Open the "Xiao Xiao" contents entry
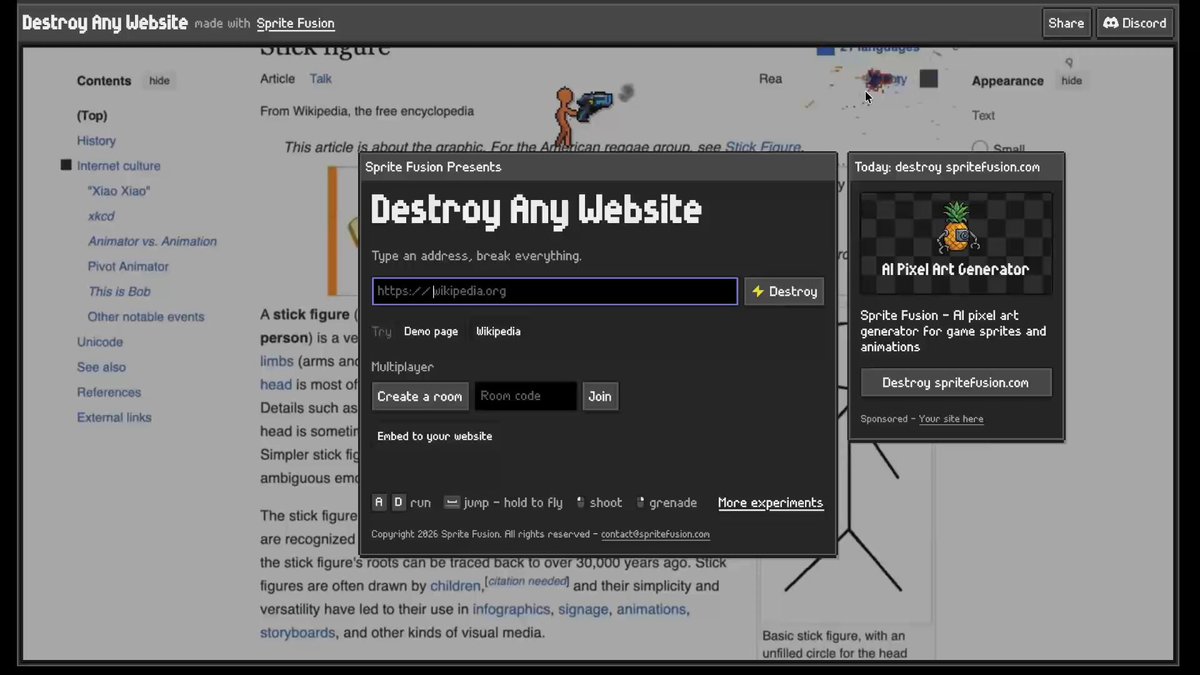Viewport: 1200px width, 675px height. point(119,191)
